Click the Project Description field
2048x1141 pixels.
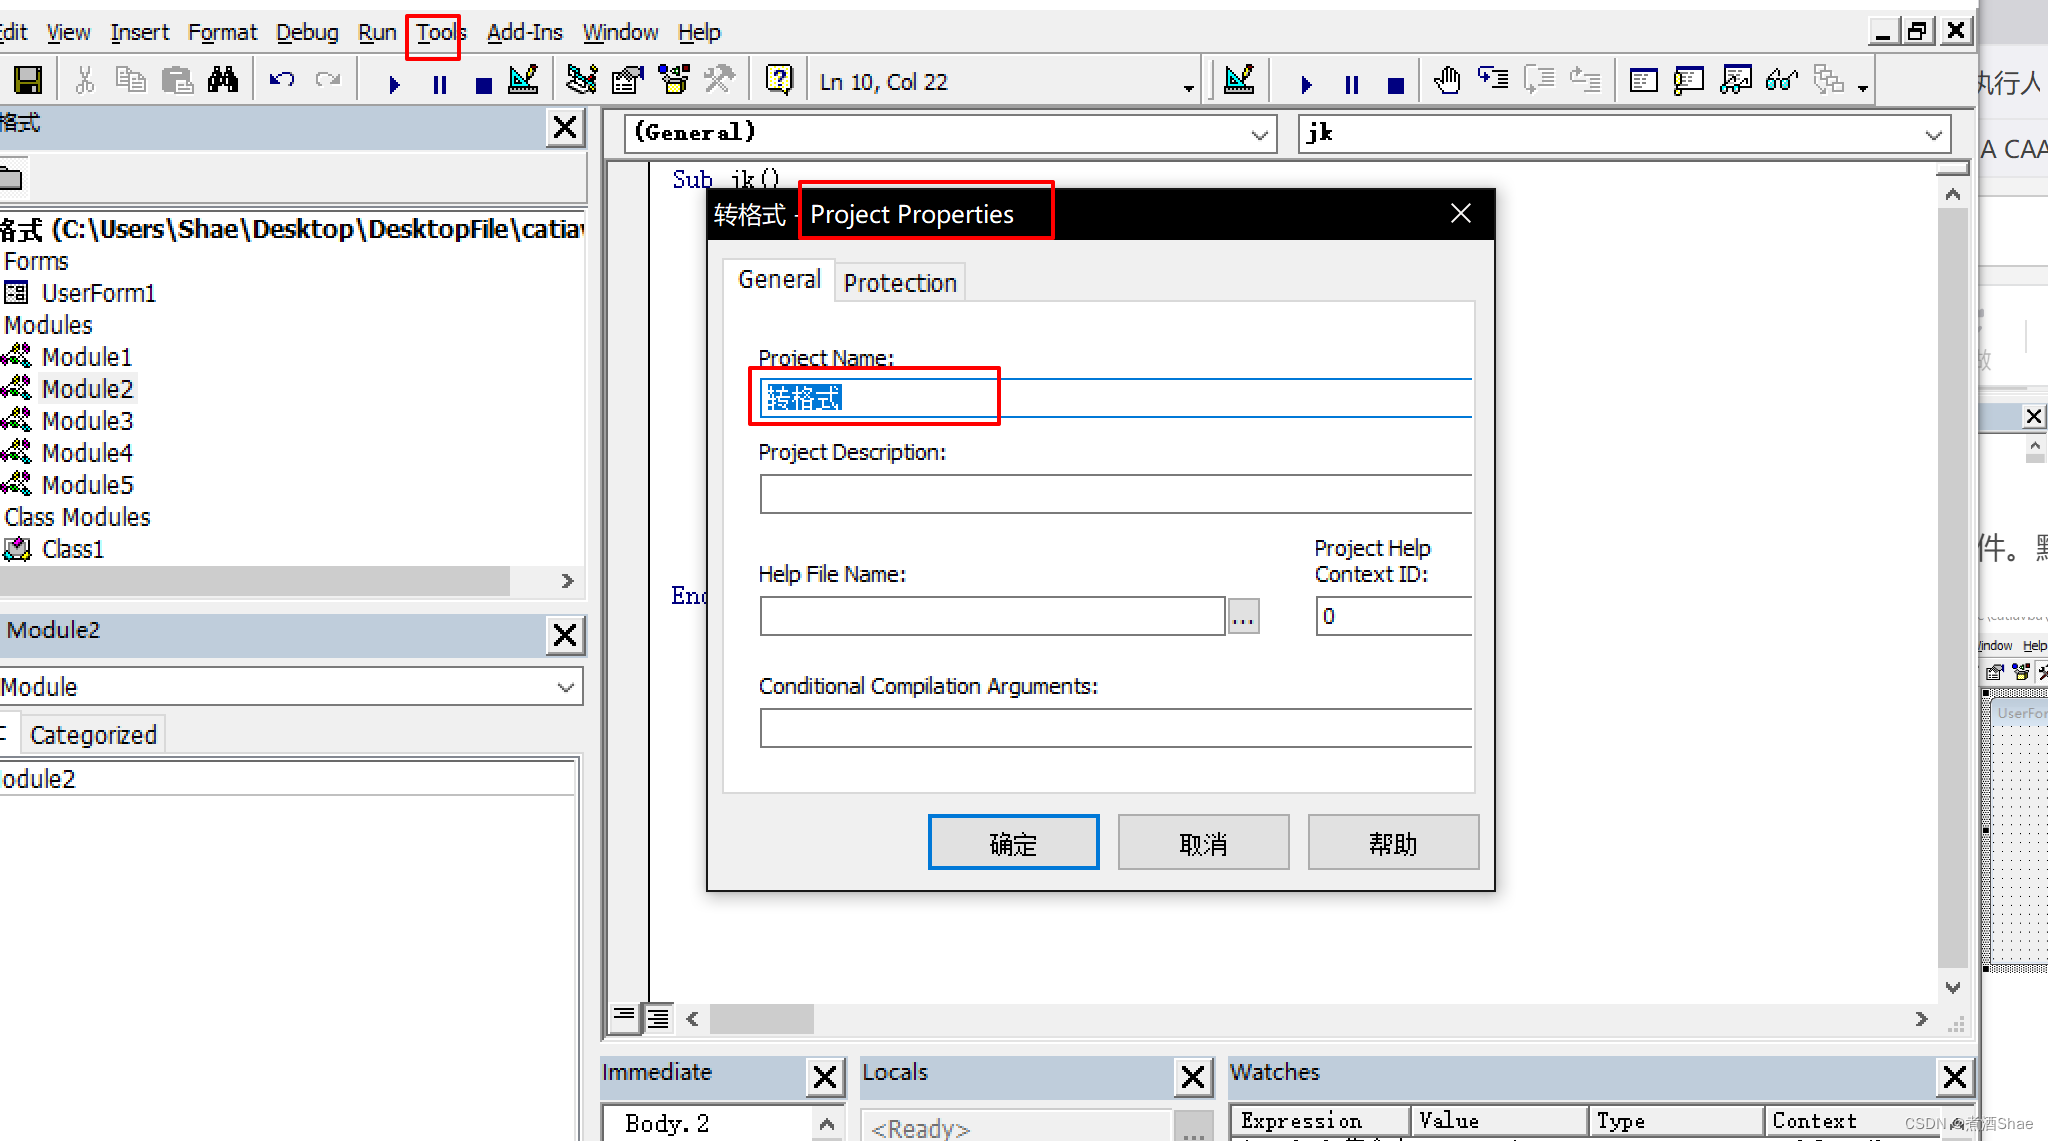click(1115, 494)
